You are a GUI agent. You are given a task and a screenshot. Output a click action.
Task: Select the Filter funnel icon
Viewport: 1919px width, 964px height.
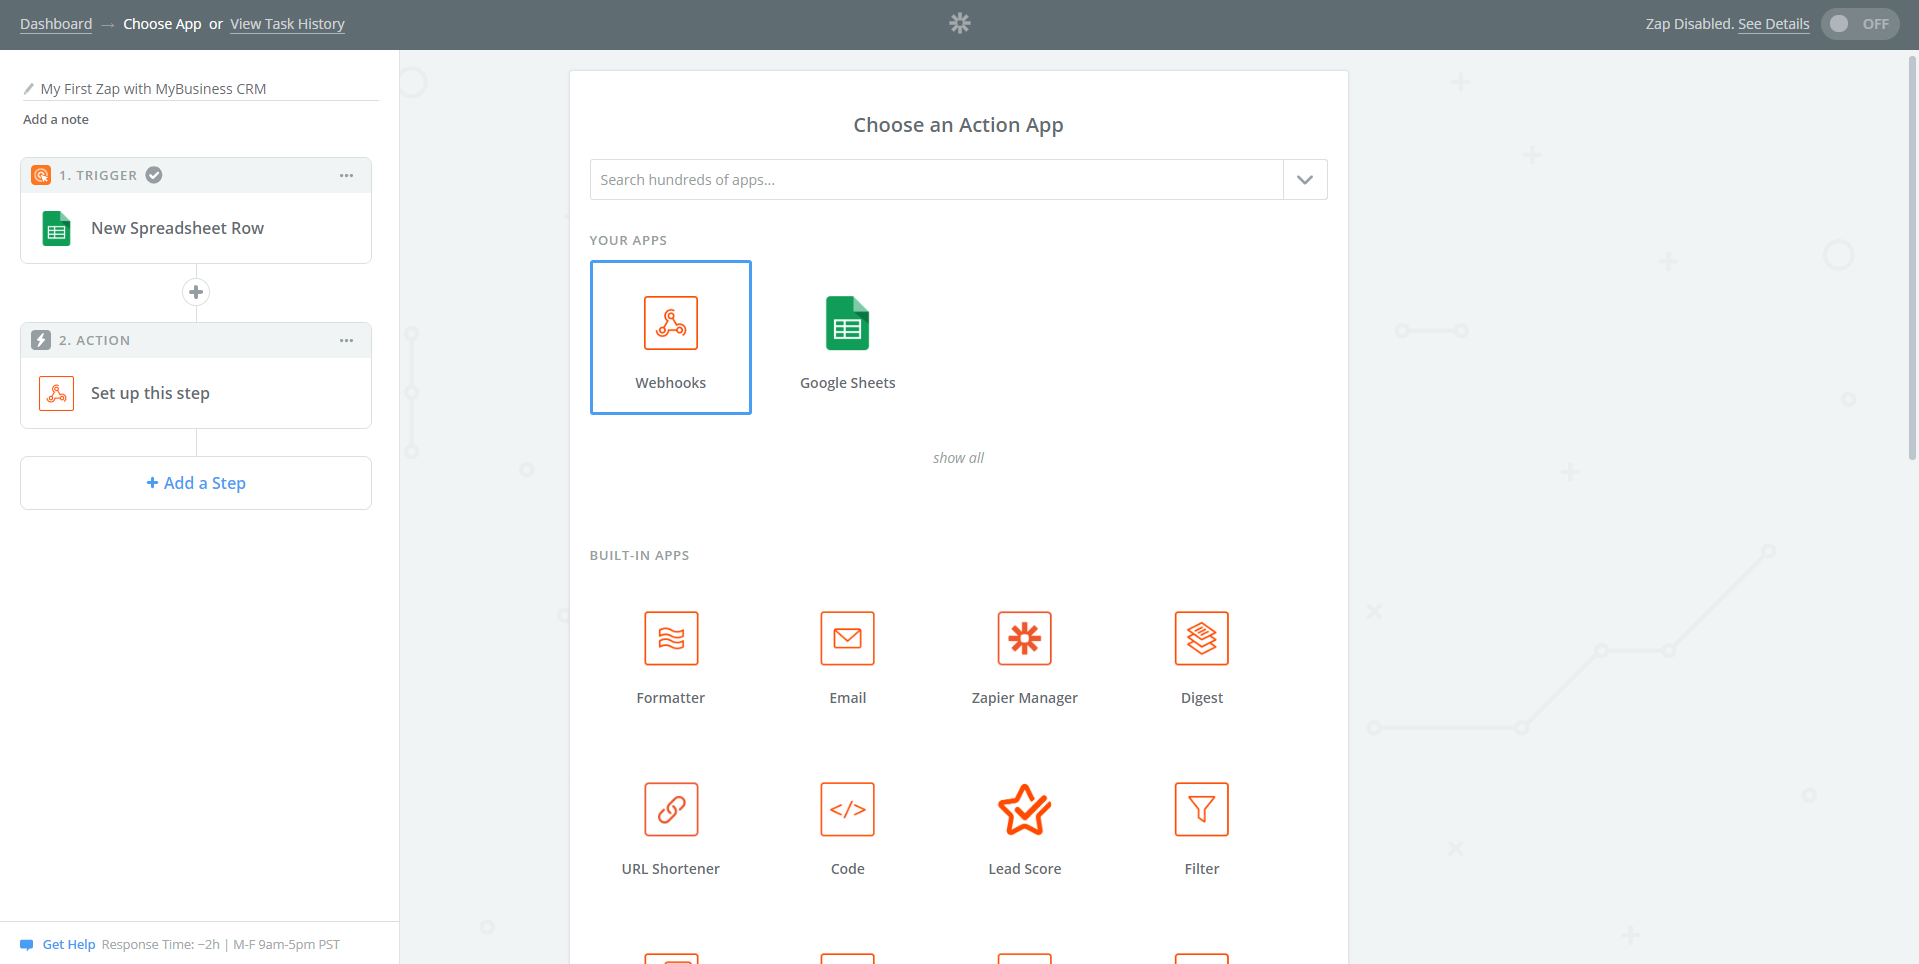1201,809
